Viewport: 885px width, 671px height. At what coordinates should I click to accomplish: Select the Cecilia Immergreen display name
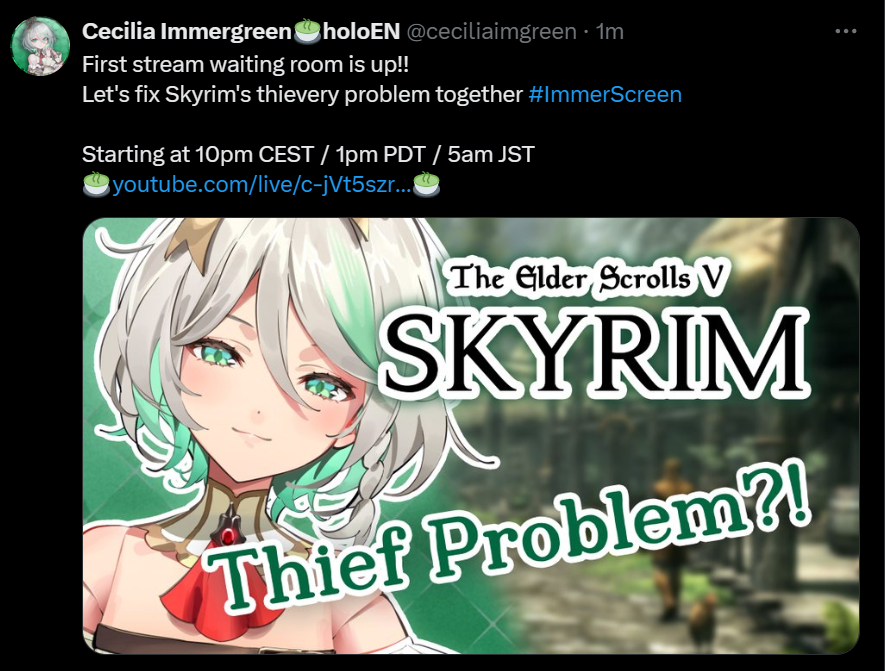pyautogui.click(x=187, y=32)
